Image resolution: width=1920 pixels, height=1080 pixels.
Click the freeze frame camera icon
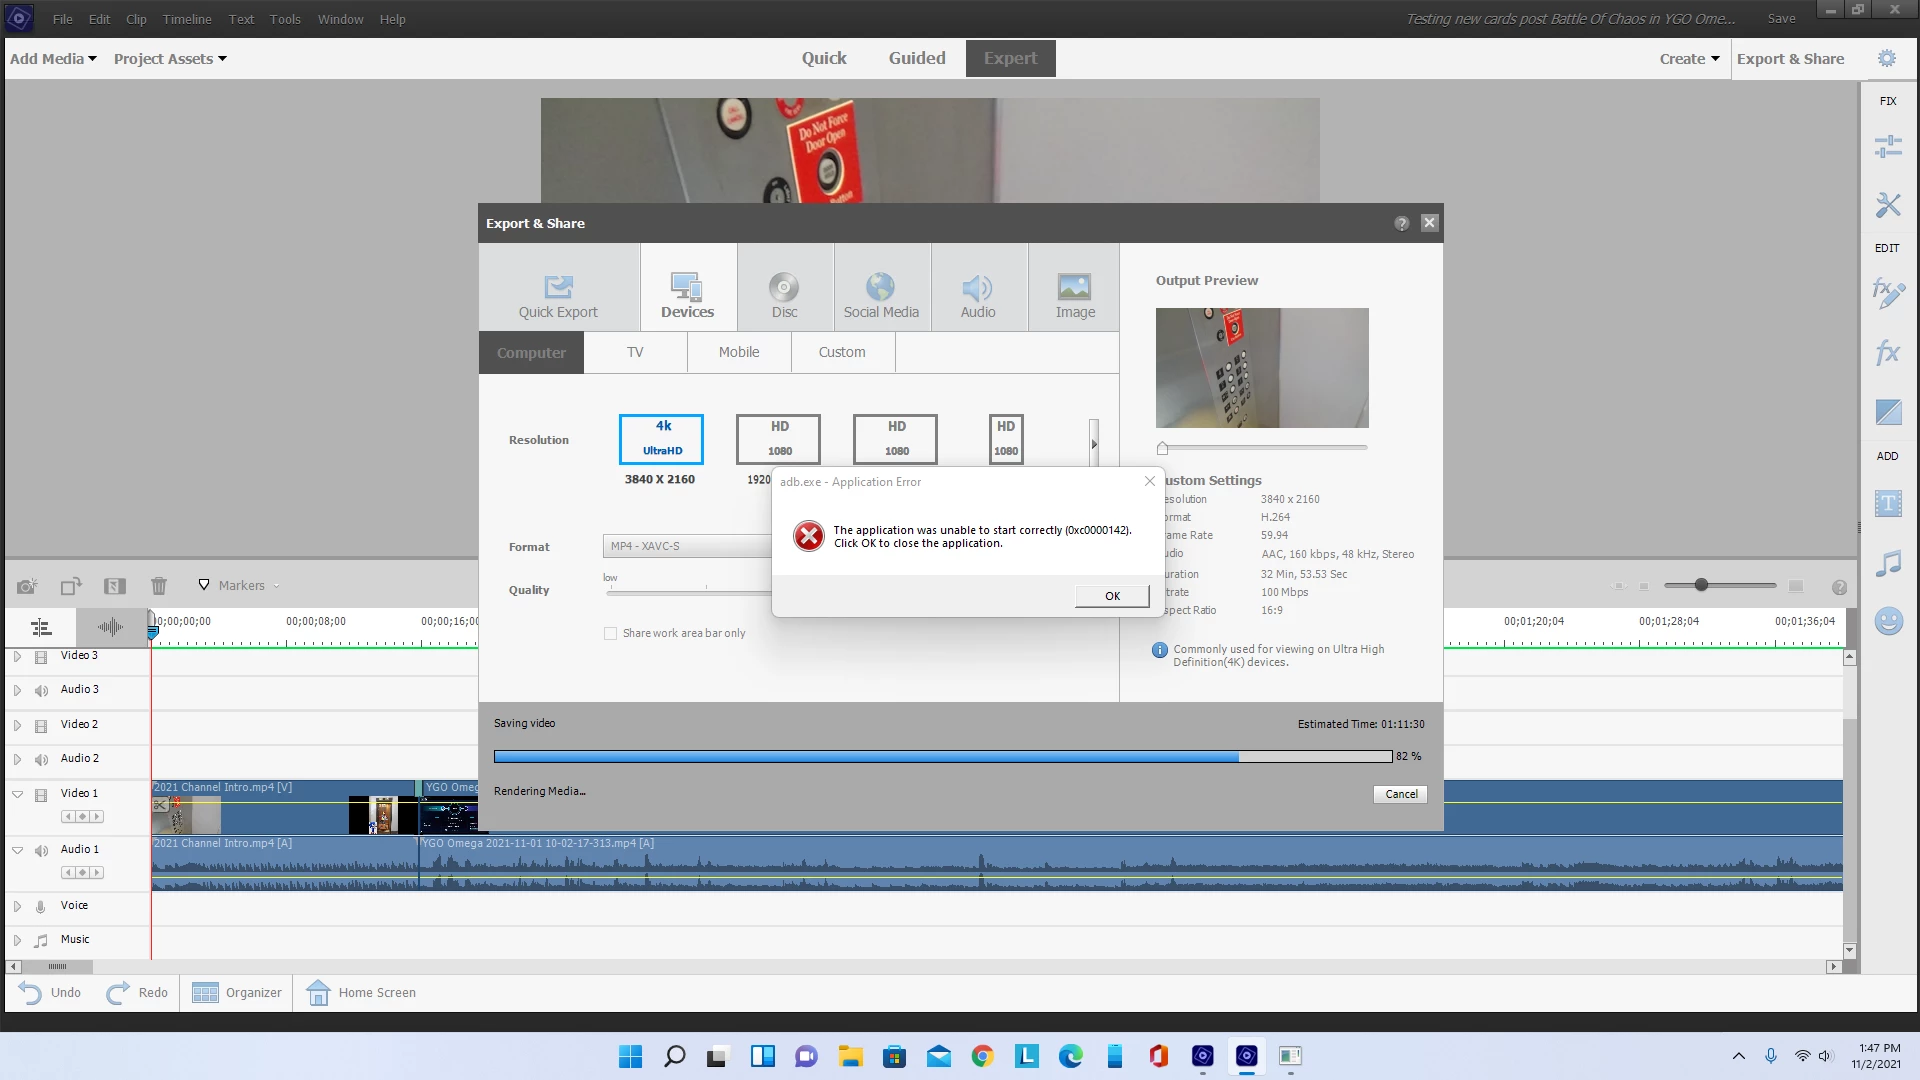coord(27,586)
